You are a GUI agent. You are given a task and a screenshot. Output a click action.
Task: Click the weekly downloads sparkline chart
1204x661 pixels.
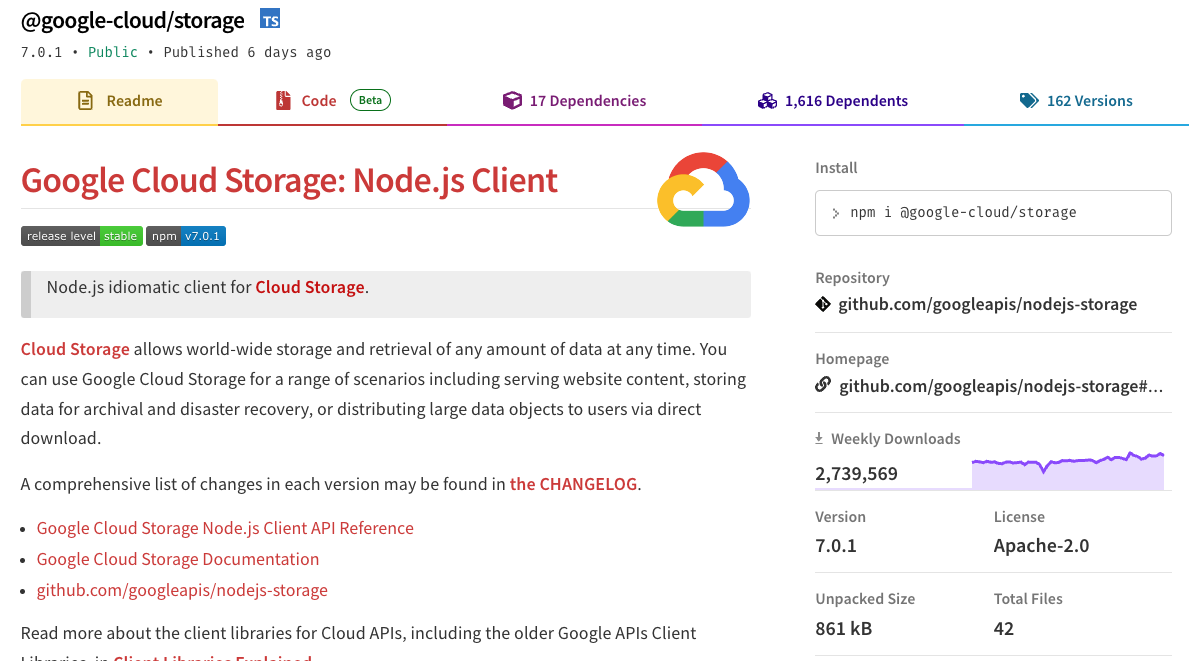coord(1068,470)
